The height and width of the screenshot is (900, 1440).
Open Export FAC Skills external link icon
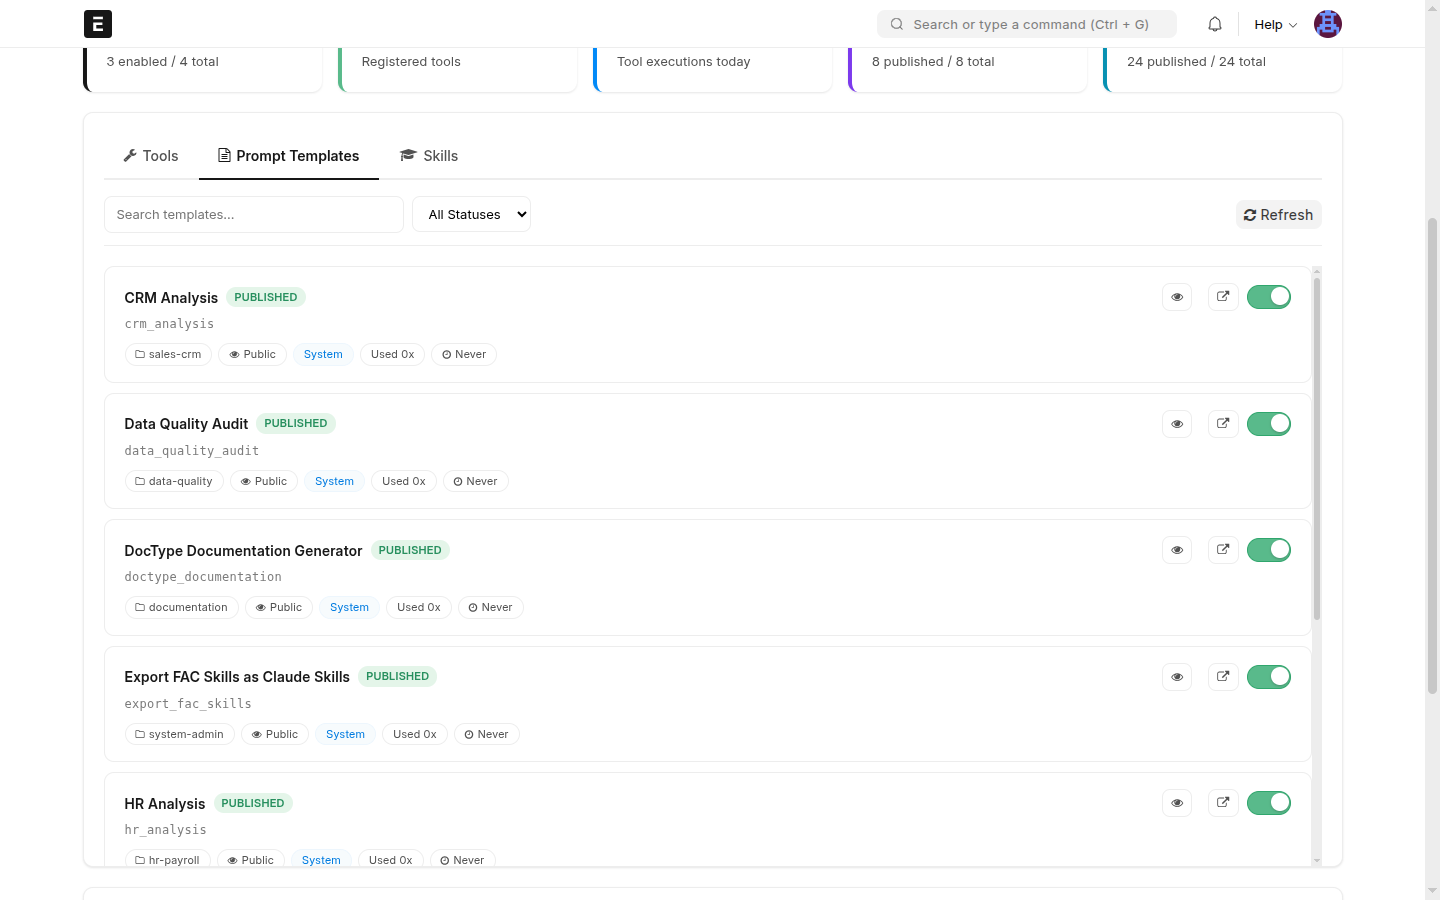point(1223,677)
